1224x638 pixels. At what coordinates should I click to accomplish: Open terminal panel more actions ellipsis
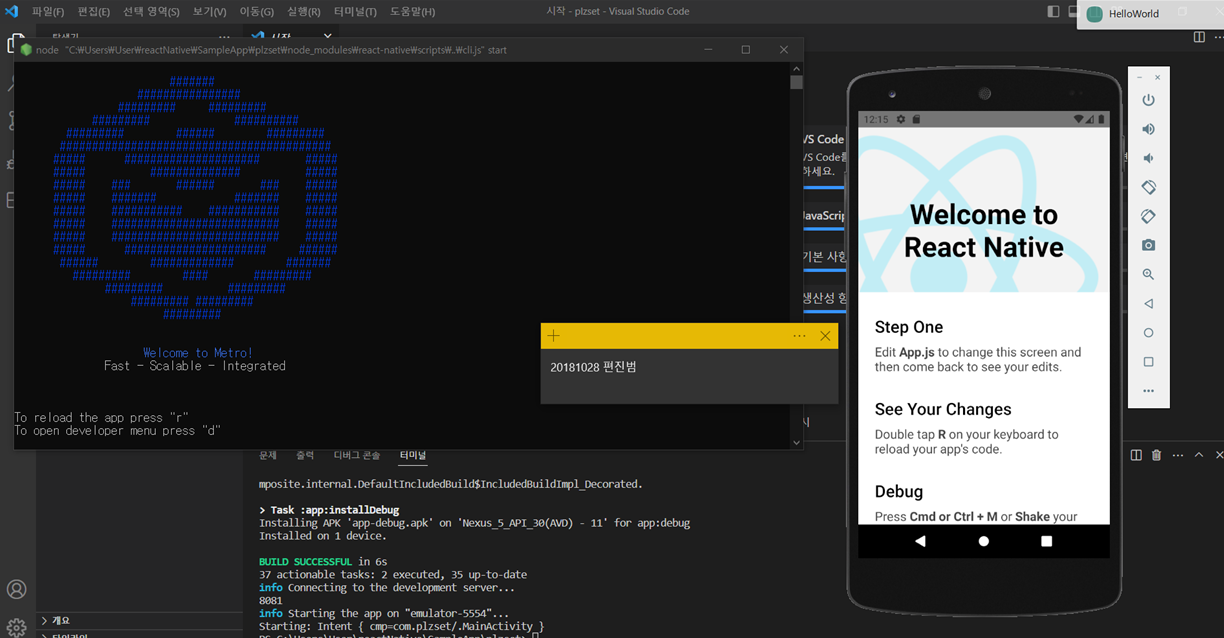(1177, 455)
